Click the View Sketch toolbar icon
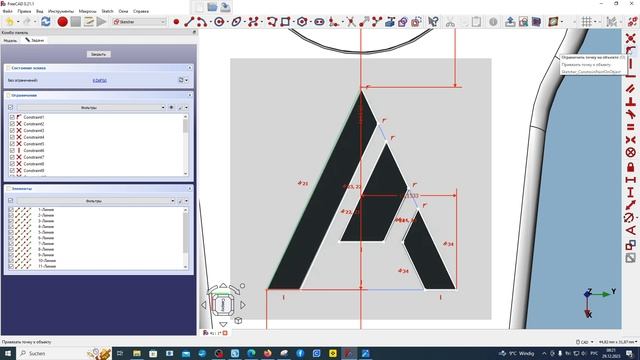The image size is (640, 360). (523, 22)
